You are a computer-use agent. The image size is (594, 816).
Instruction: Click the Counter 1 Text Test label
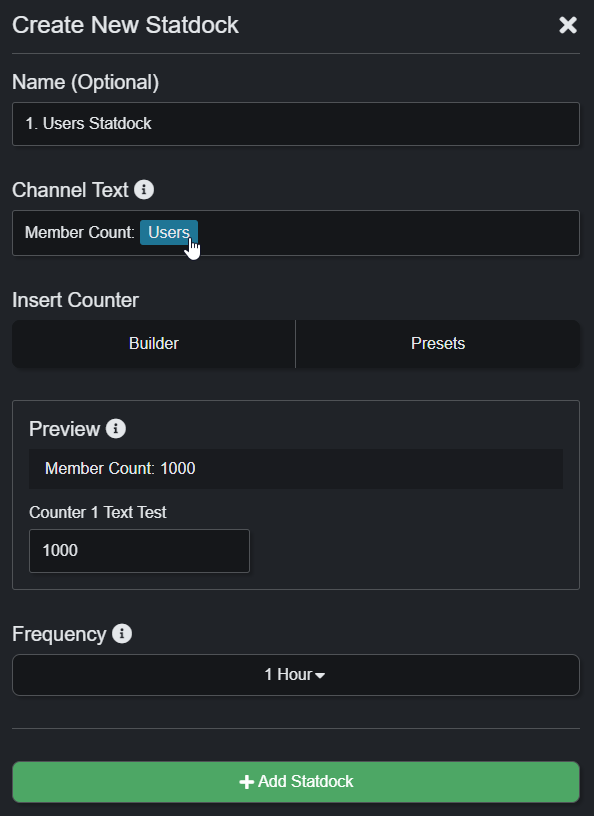[x=98, y=512]
